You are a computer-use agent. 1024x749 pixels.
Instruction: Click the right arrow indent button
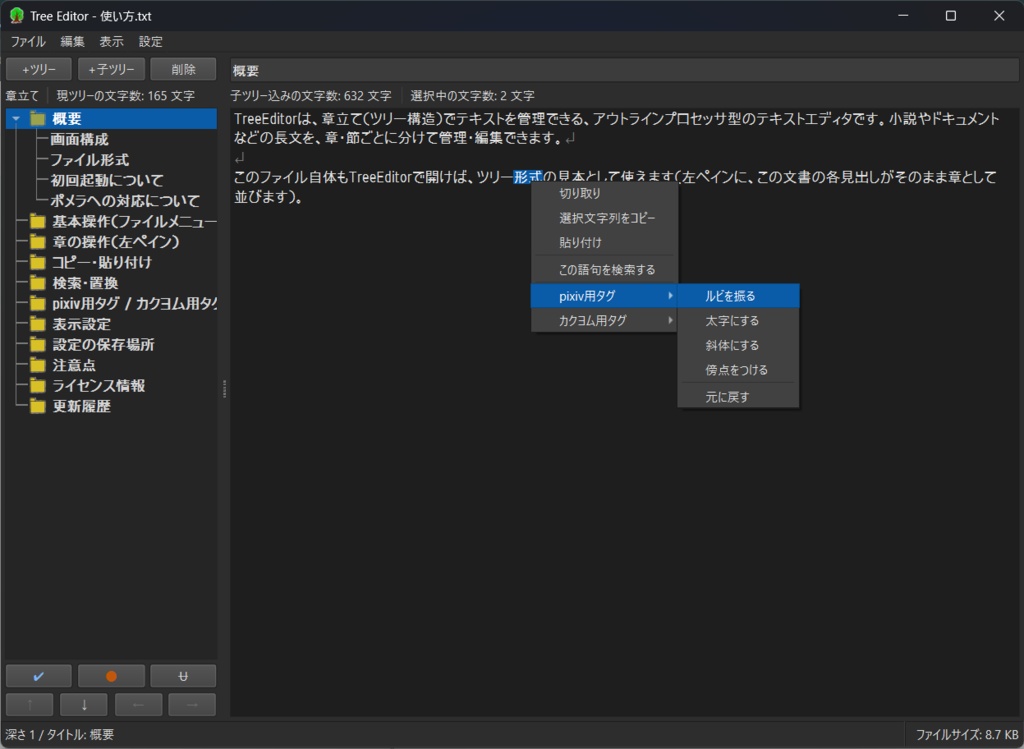192,705
